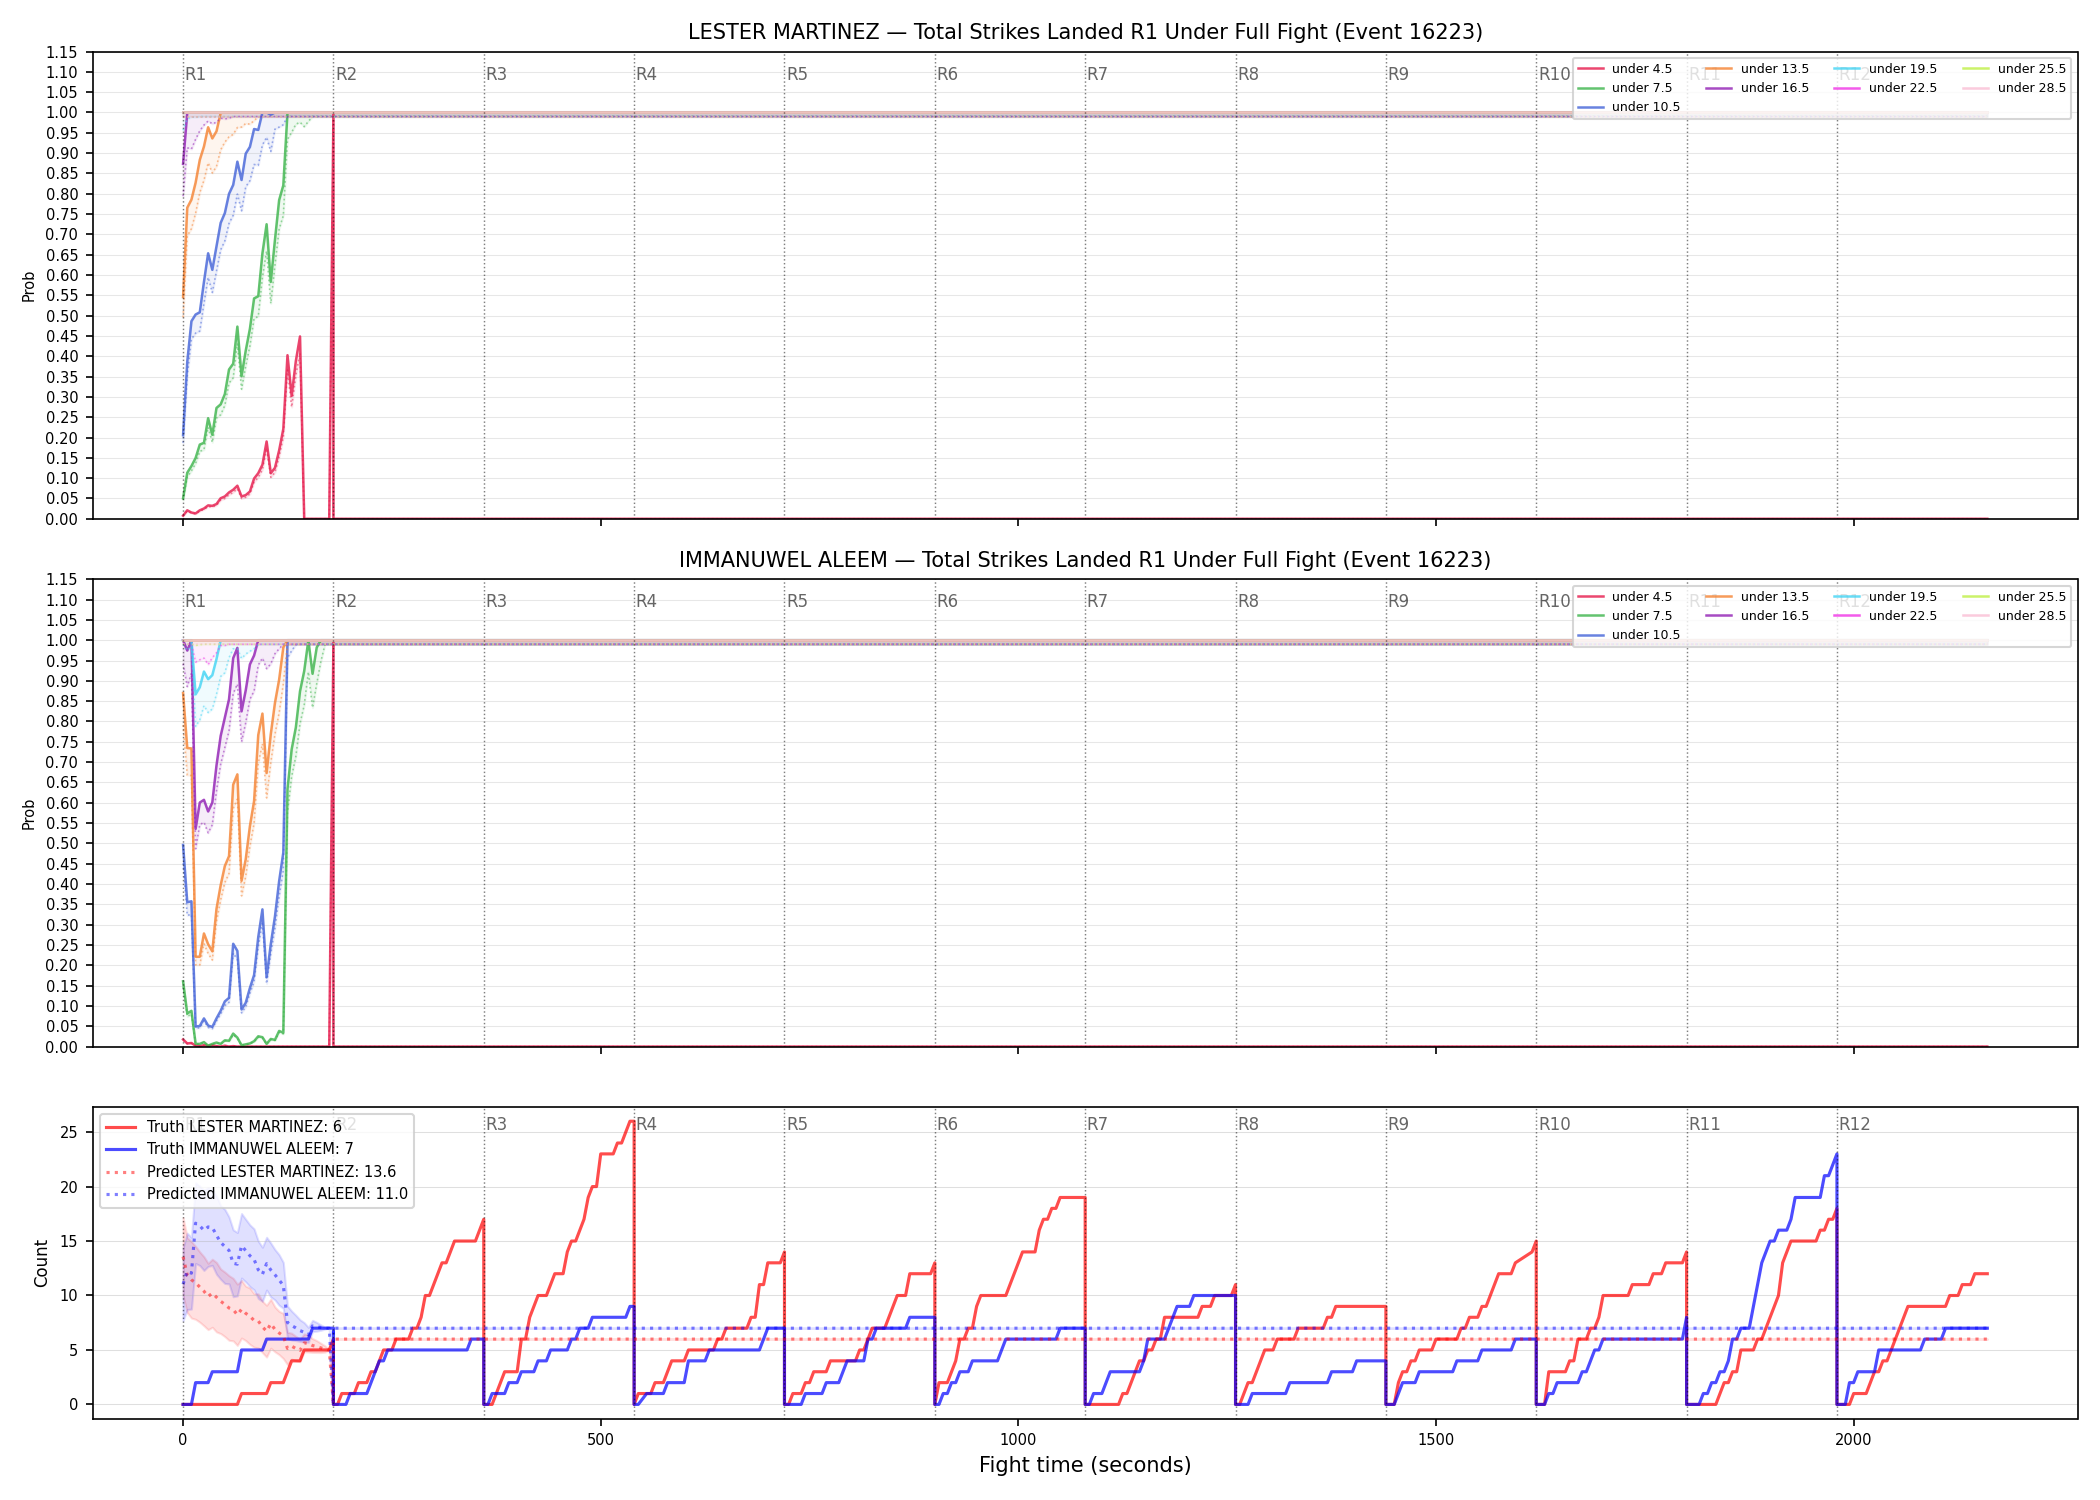Click the 'under 28.5' line swatch in Lester Martinez legend
Screen dimensions: 2100x1500
[x=1976, y=88]
